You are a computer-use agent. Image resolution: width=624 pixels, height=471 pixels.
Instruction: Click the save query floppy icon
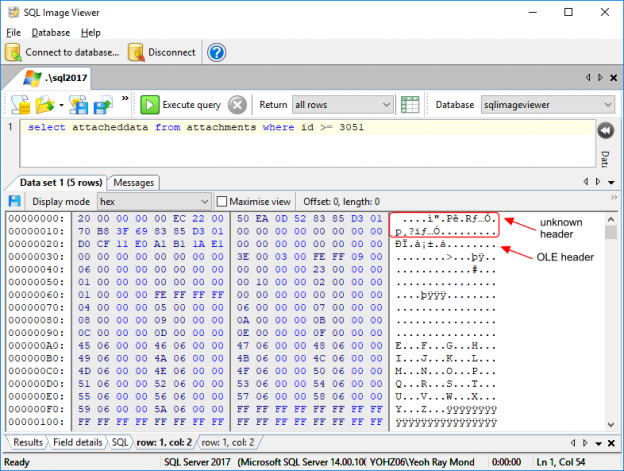click(x=78, y=105)
